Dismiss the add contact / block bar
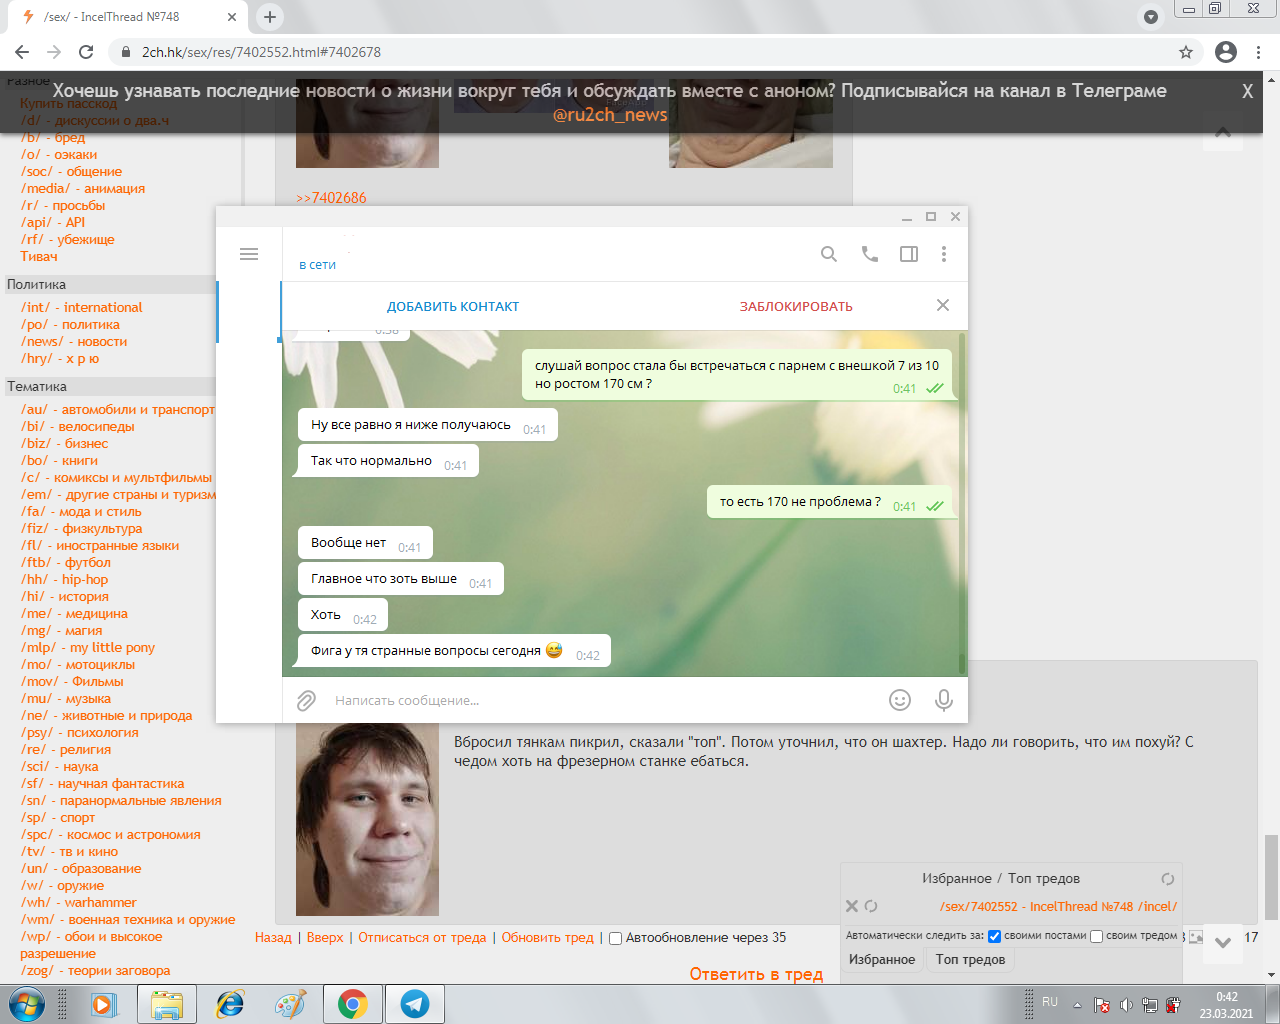The width and height of the screenshot is (1280, 1024). [x=943, y=305]
